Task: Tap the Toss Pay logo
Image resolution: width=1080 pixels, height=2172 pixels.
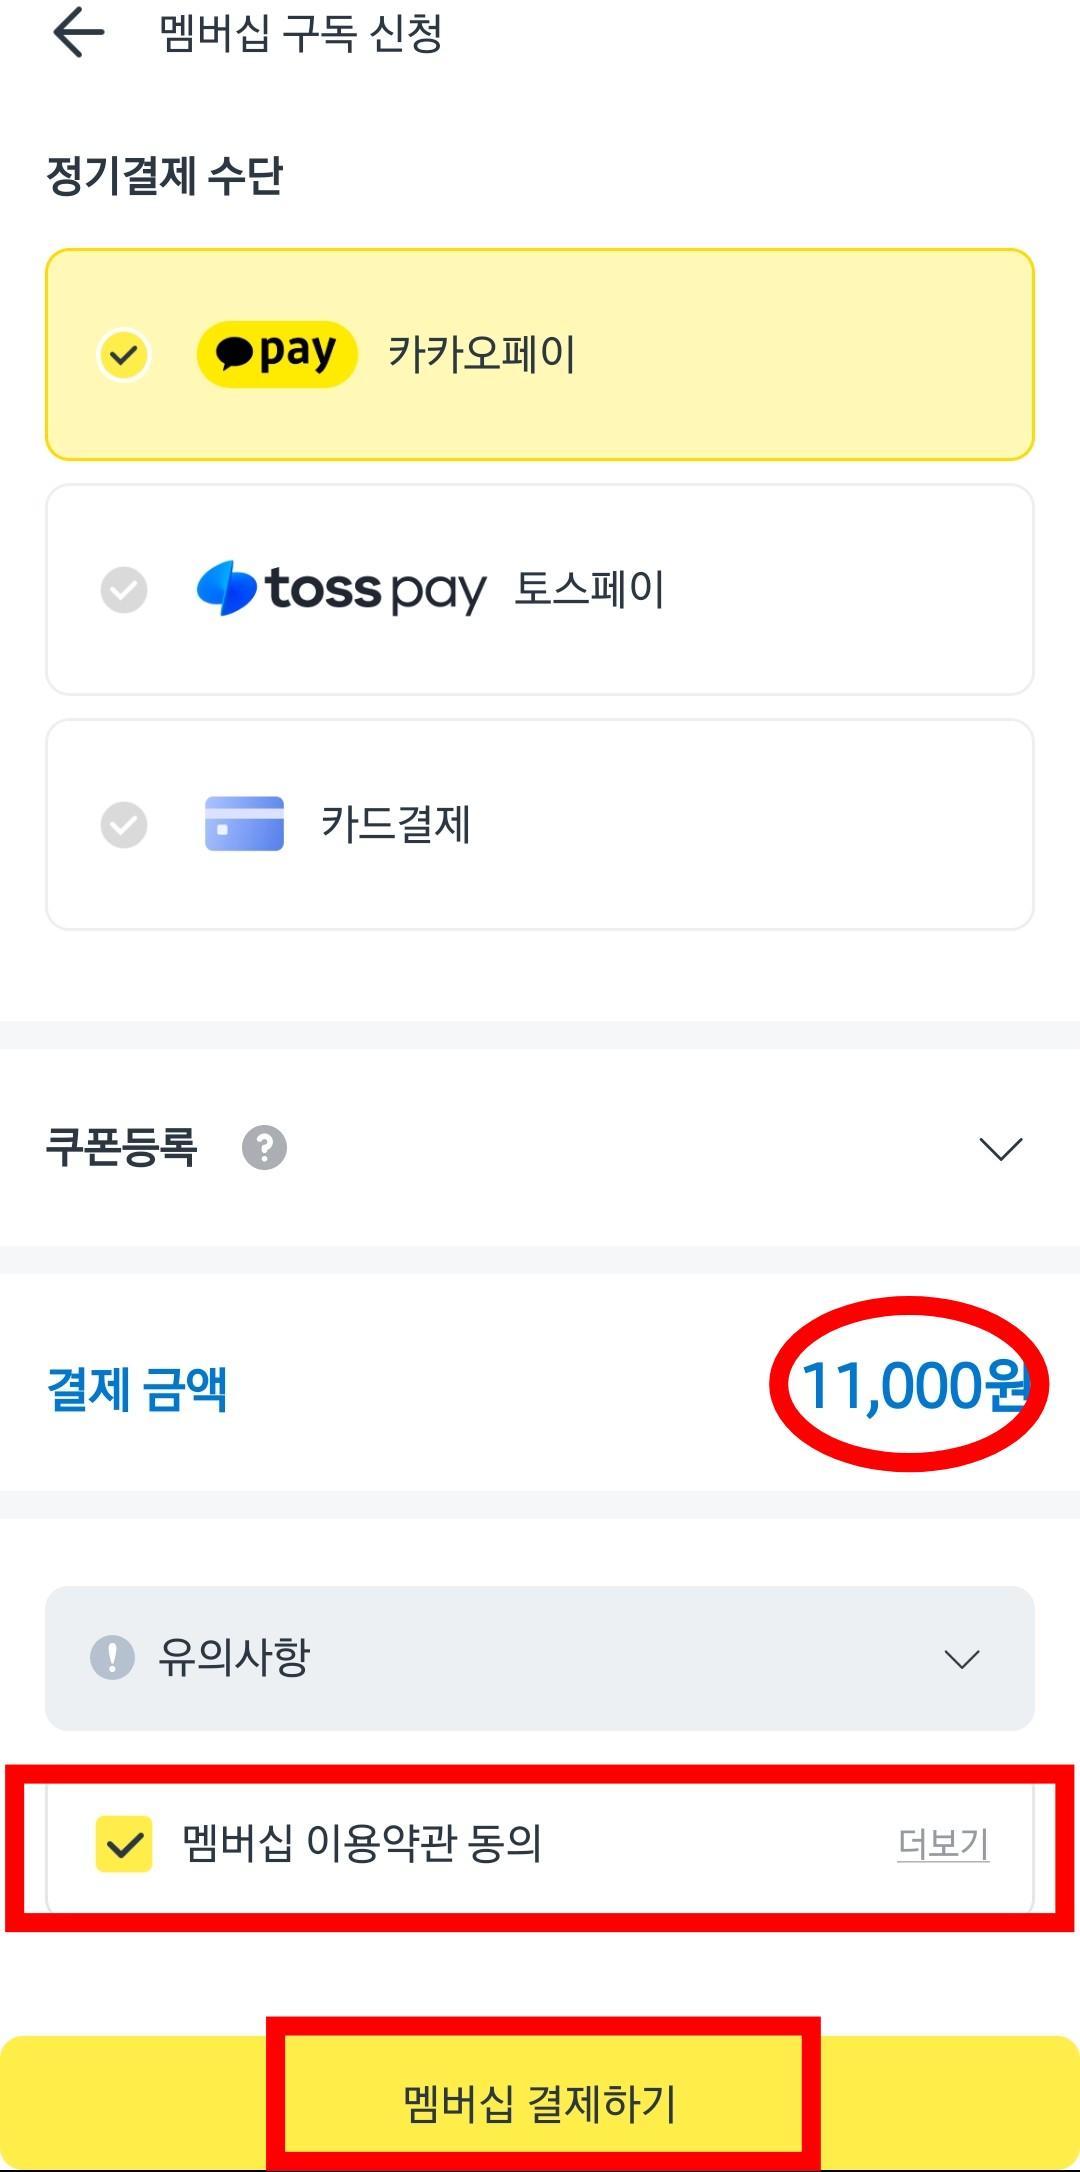Action: pos(341,589)
